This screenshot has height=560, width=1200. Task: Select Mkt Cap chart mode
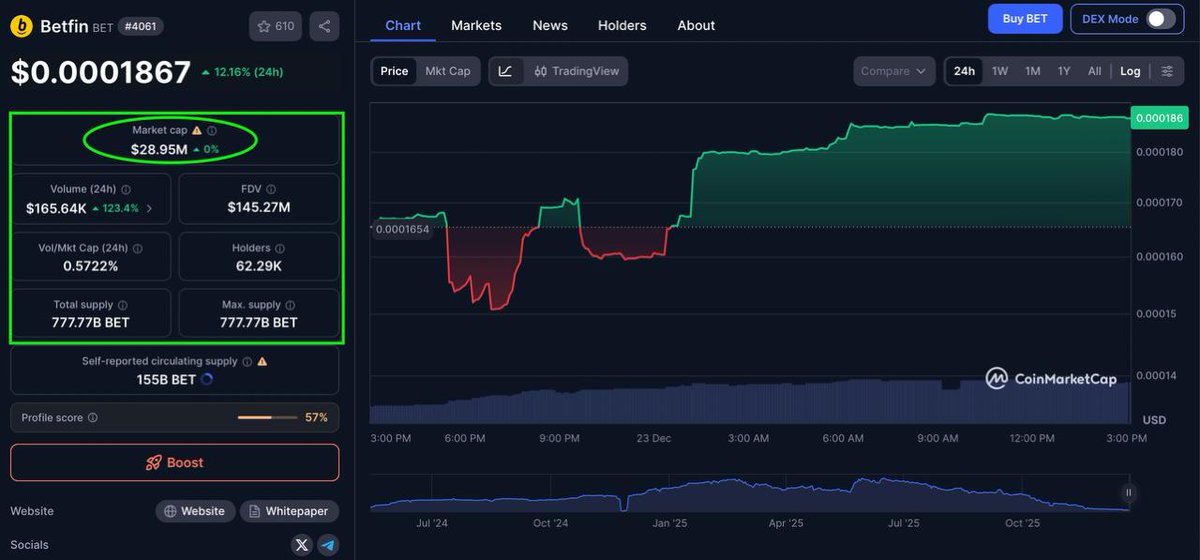[448, 71]
